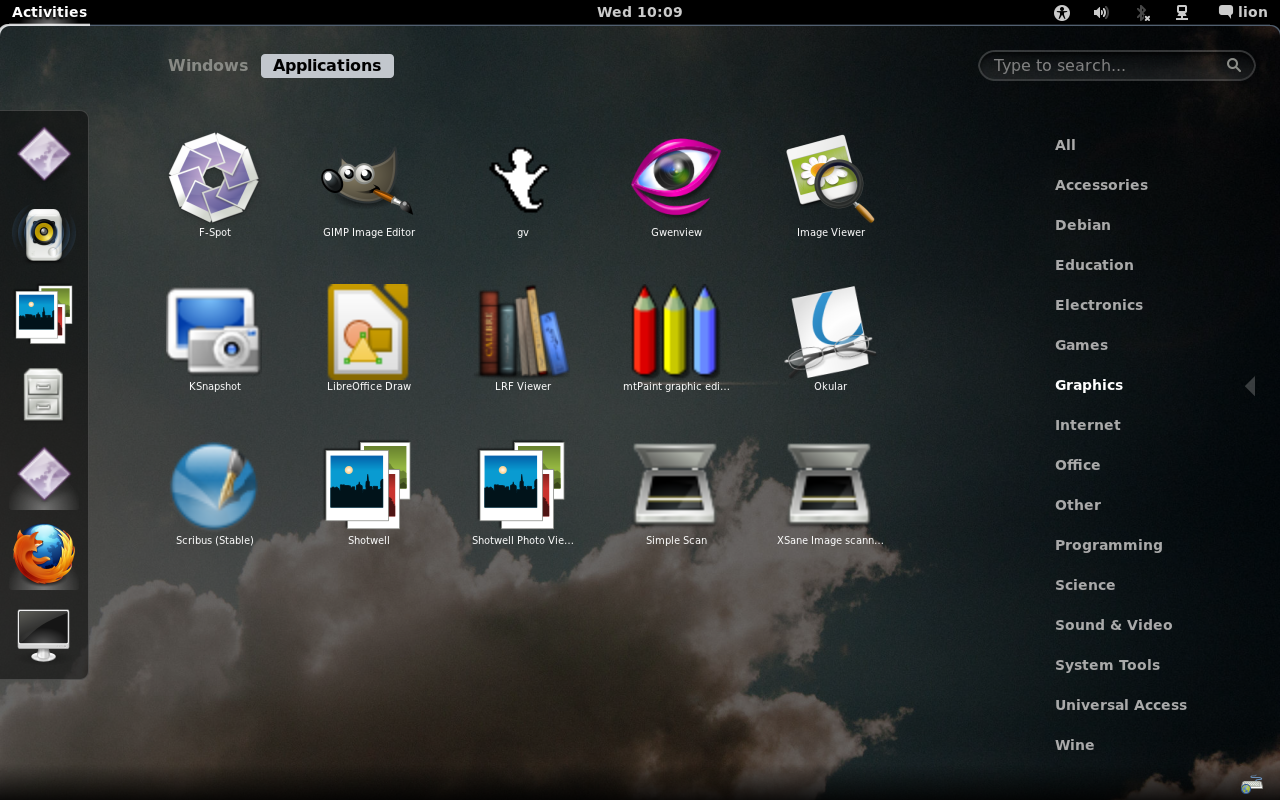This screenshot has height=800, width=1280.
Task: Switch to the Windows tab
Action: pos(208,65)
